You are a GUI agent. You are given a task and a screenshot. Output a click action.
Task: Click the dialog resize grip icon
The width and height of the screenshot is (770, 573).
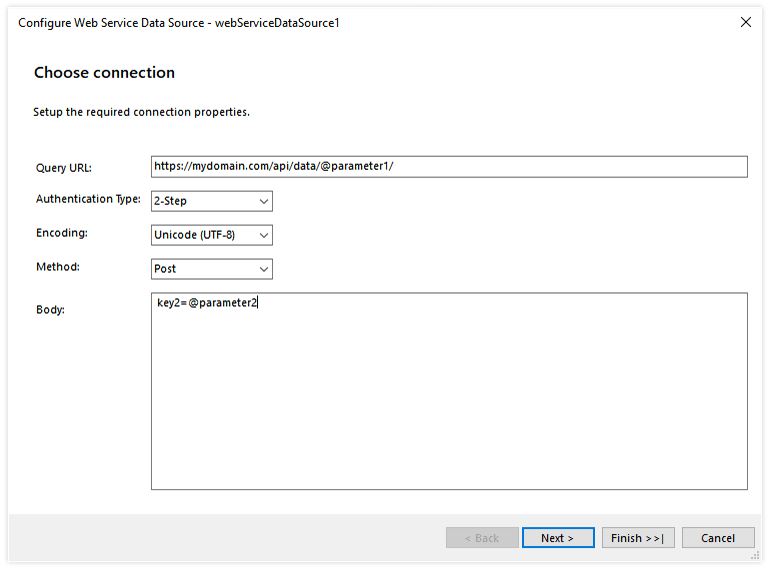point(755,555)
